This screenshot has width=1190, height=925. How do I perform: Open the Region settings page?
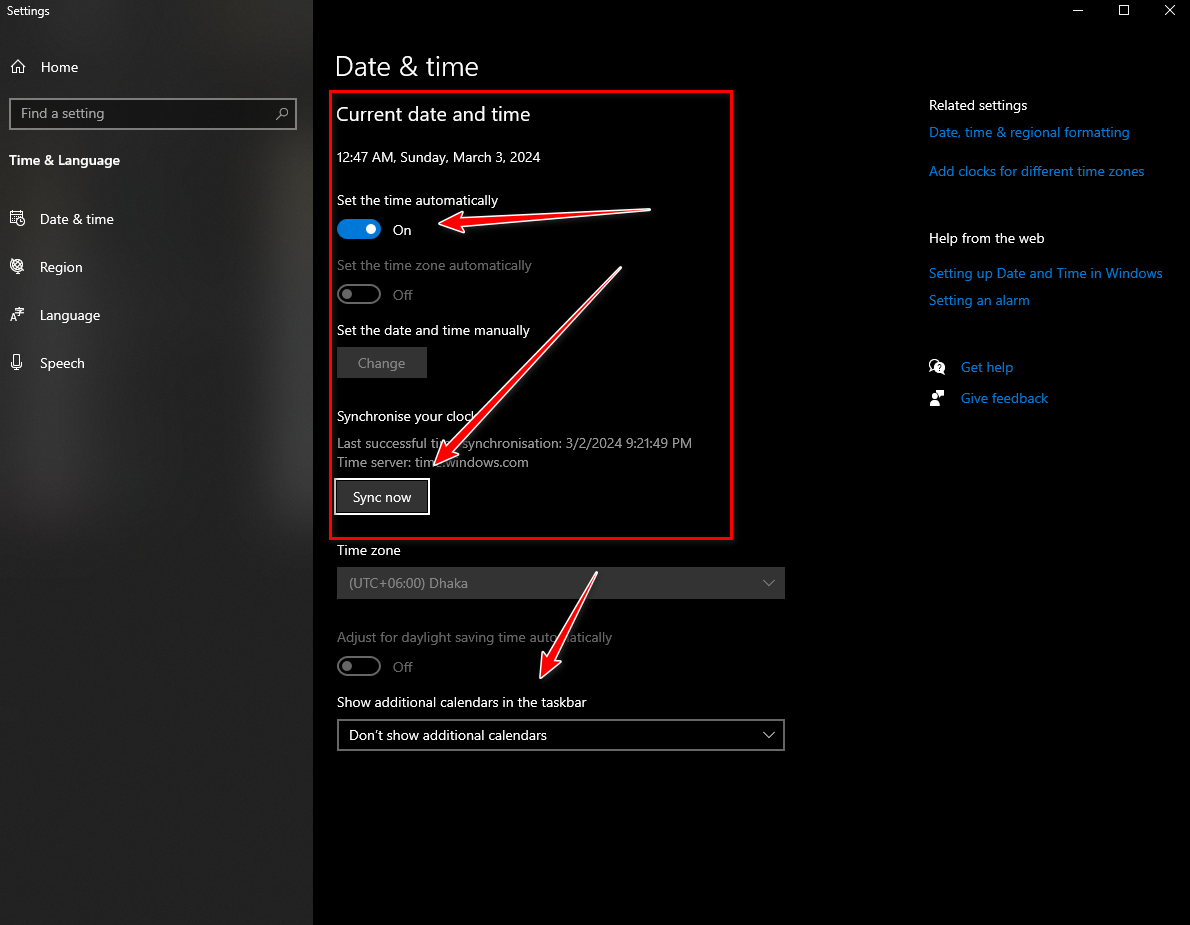click(61, 267)
